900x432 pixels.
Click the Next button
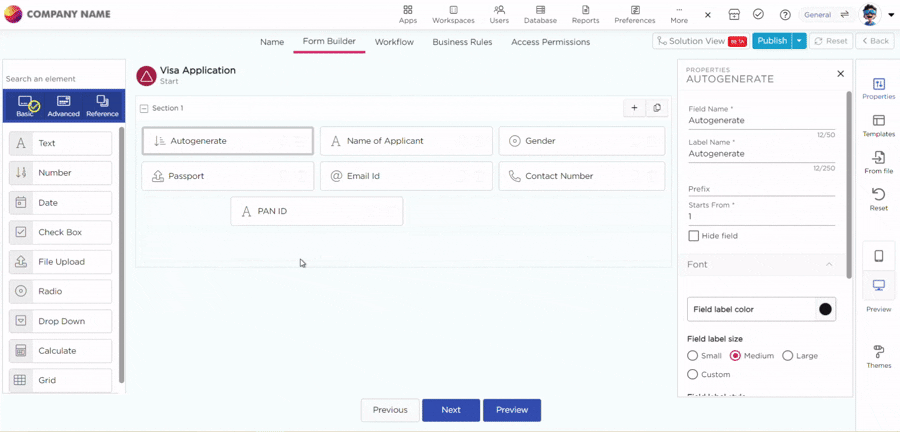point(451,410)
